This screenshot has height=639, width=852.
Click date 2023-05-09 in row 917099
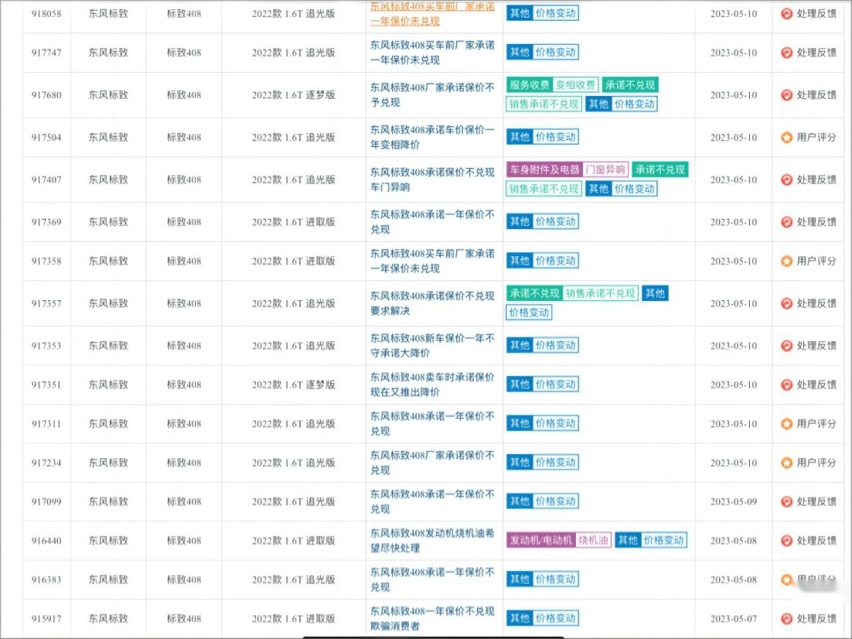734,502
